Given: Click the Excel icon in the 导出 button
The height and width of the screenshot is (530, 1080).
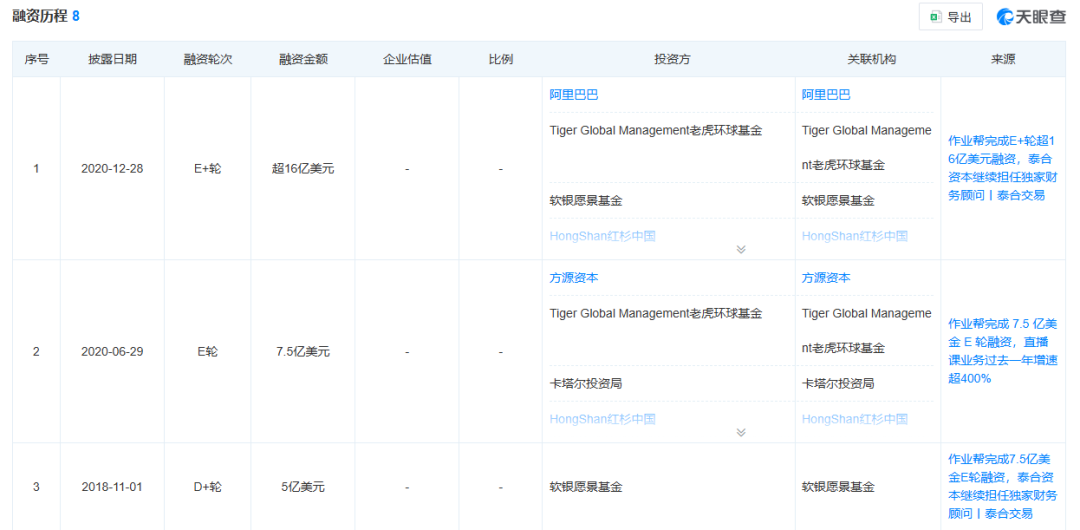Looking at the screenshot, I should click(x=936, y=17).
